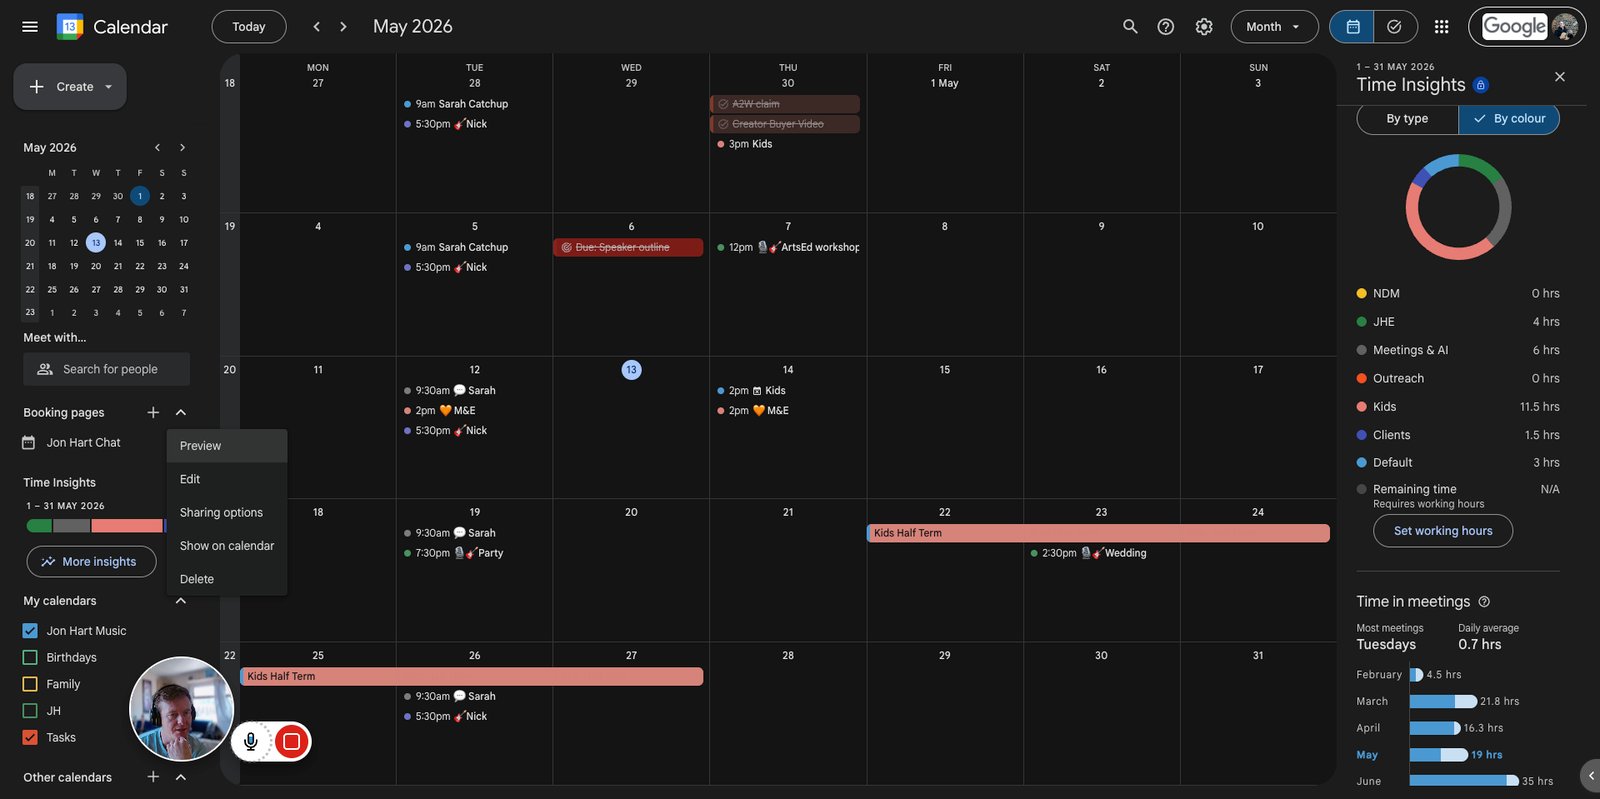Enable the JH calendar checkbox
The image size is (1600, 799).
pos(30,711)
